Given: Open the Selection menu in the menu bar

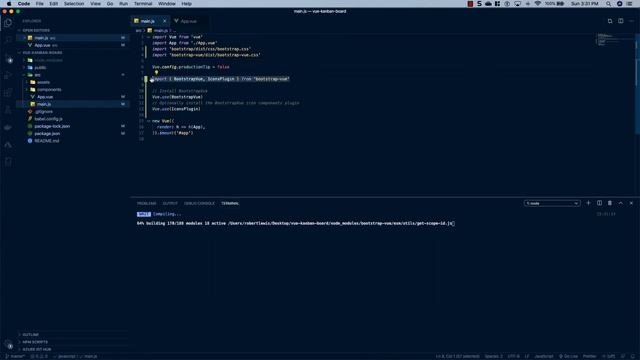Looking at the screenshot, I should [x=74, y=4].
